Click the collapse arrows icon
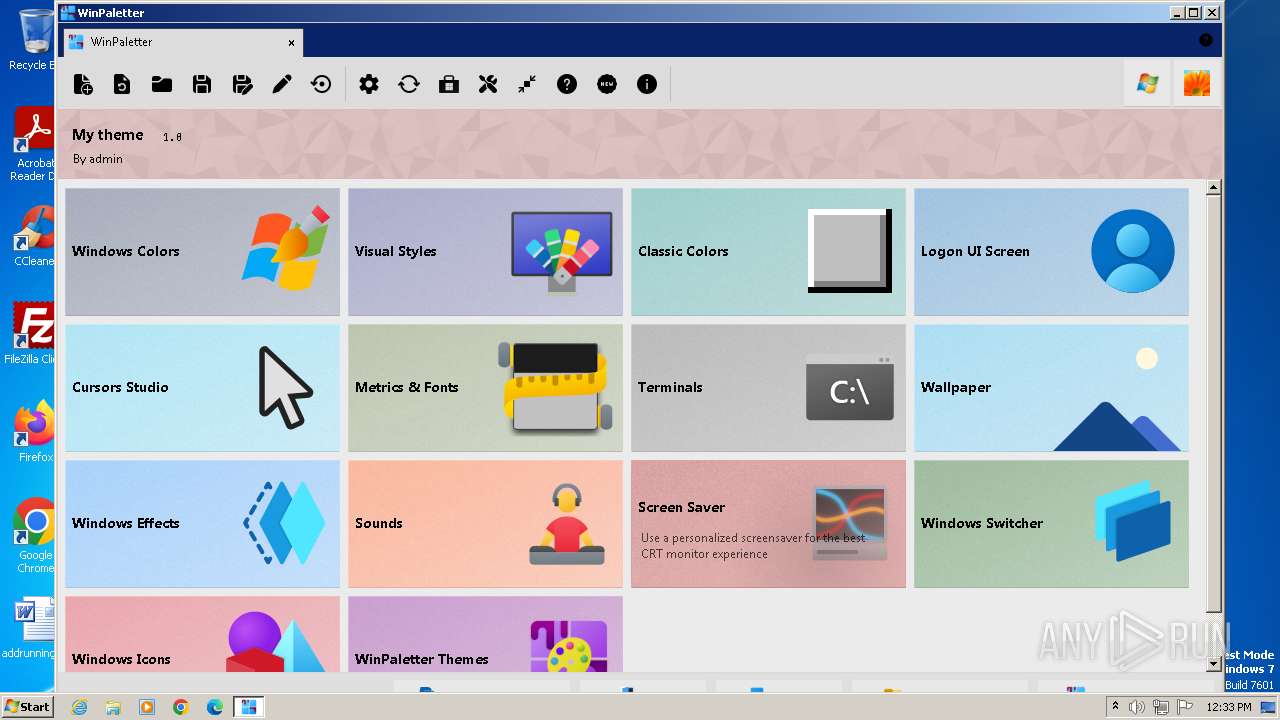1280x720 pixels. pos(527,85)
